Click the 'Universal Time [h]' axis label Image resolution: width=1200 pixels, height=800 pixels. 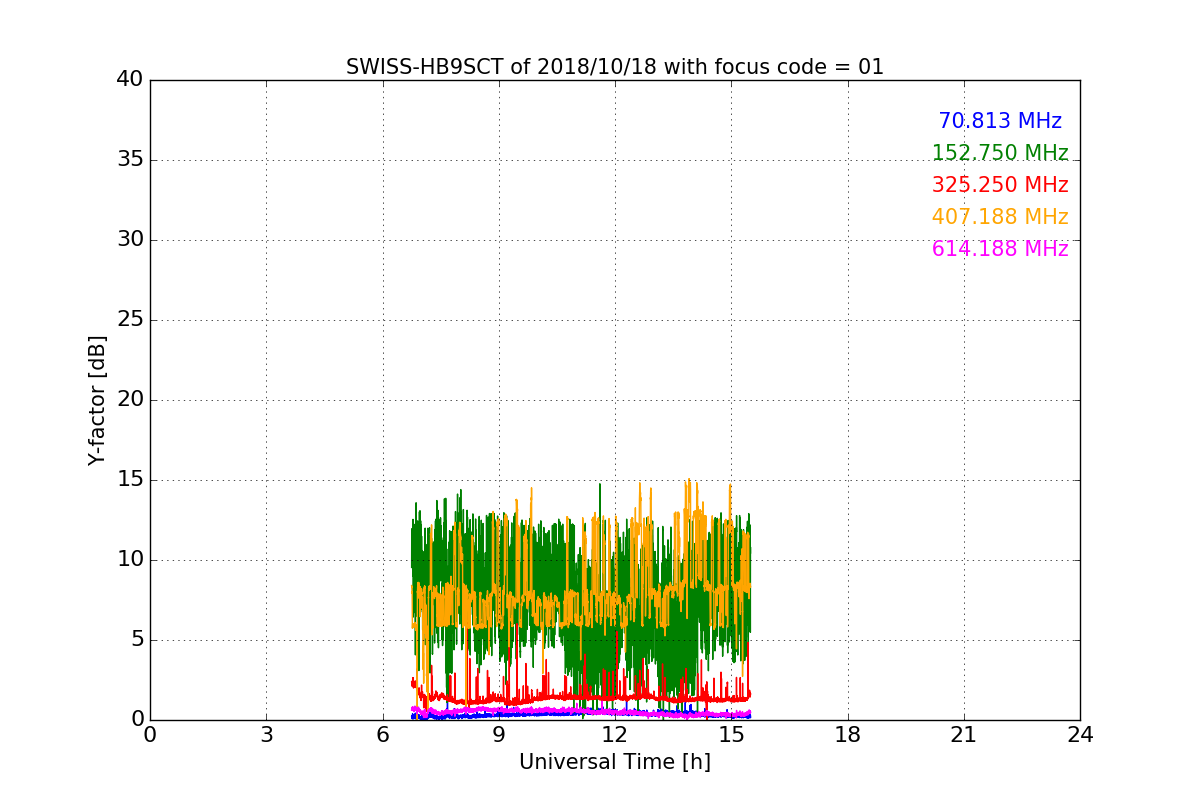(615, 762)
